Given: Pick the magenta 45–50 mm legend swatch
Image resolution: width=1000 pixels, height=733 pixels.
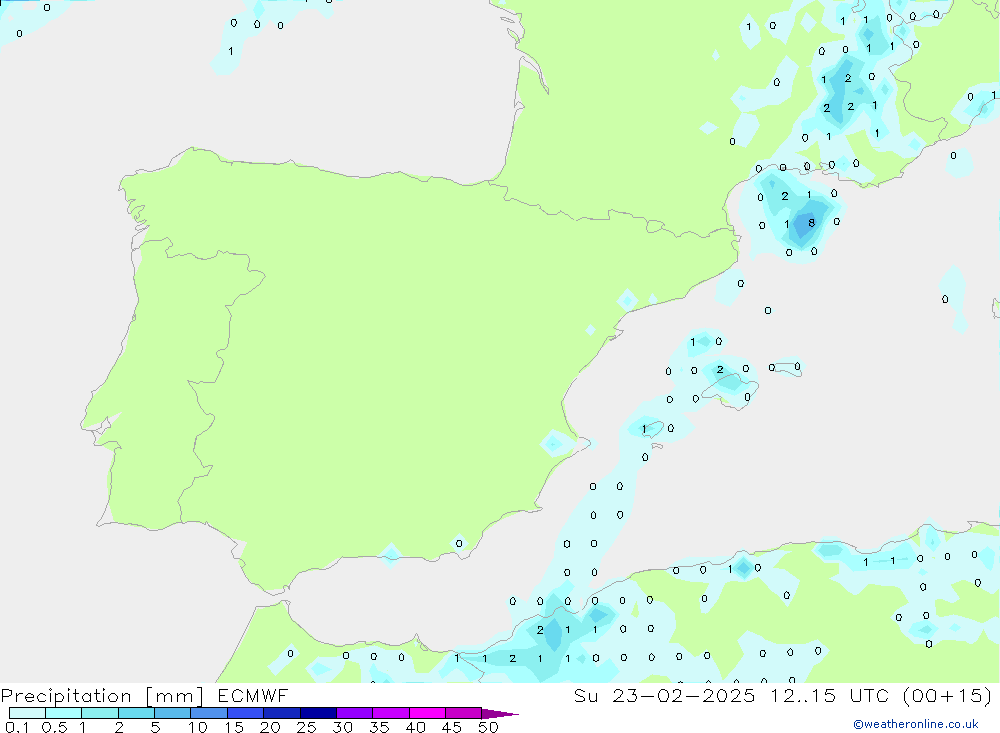Looking at the screenshot, I should (463, 713).
